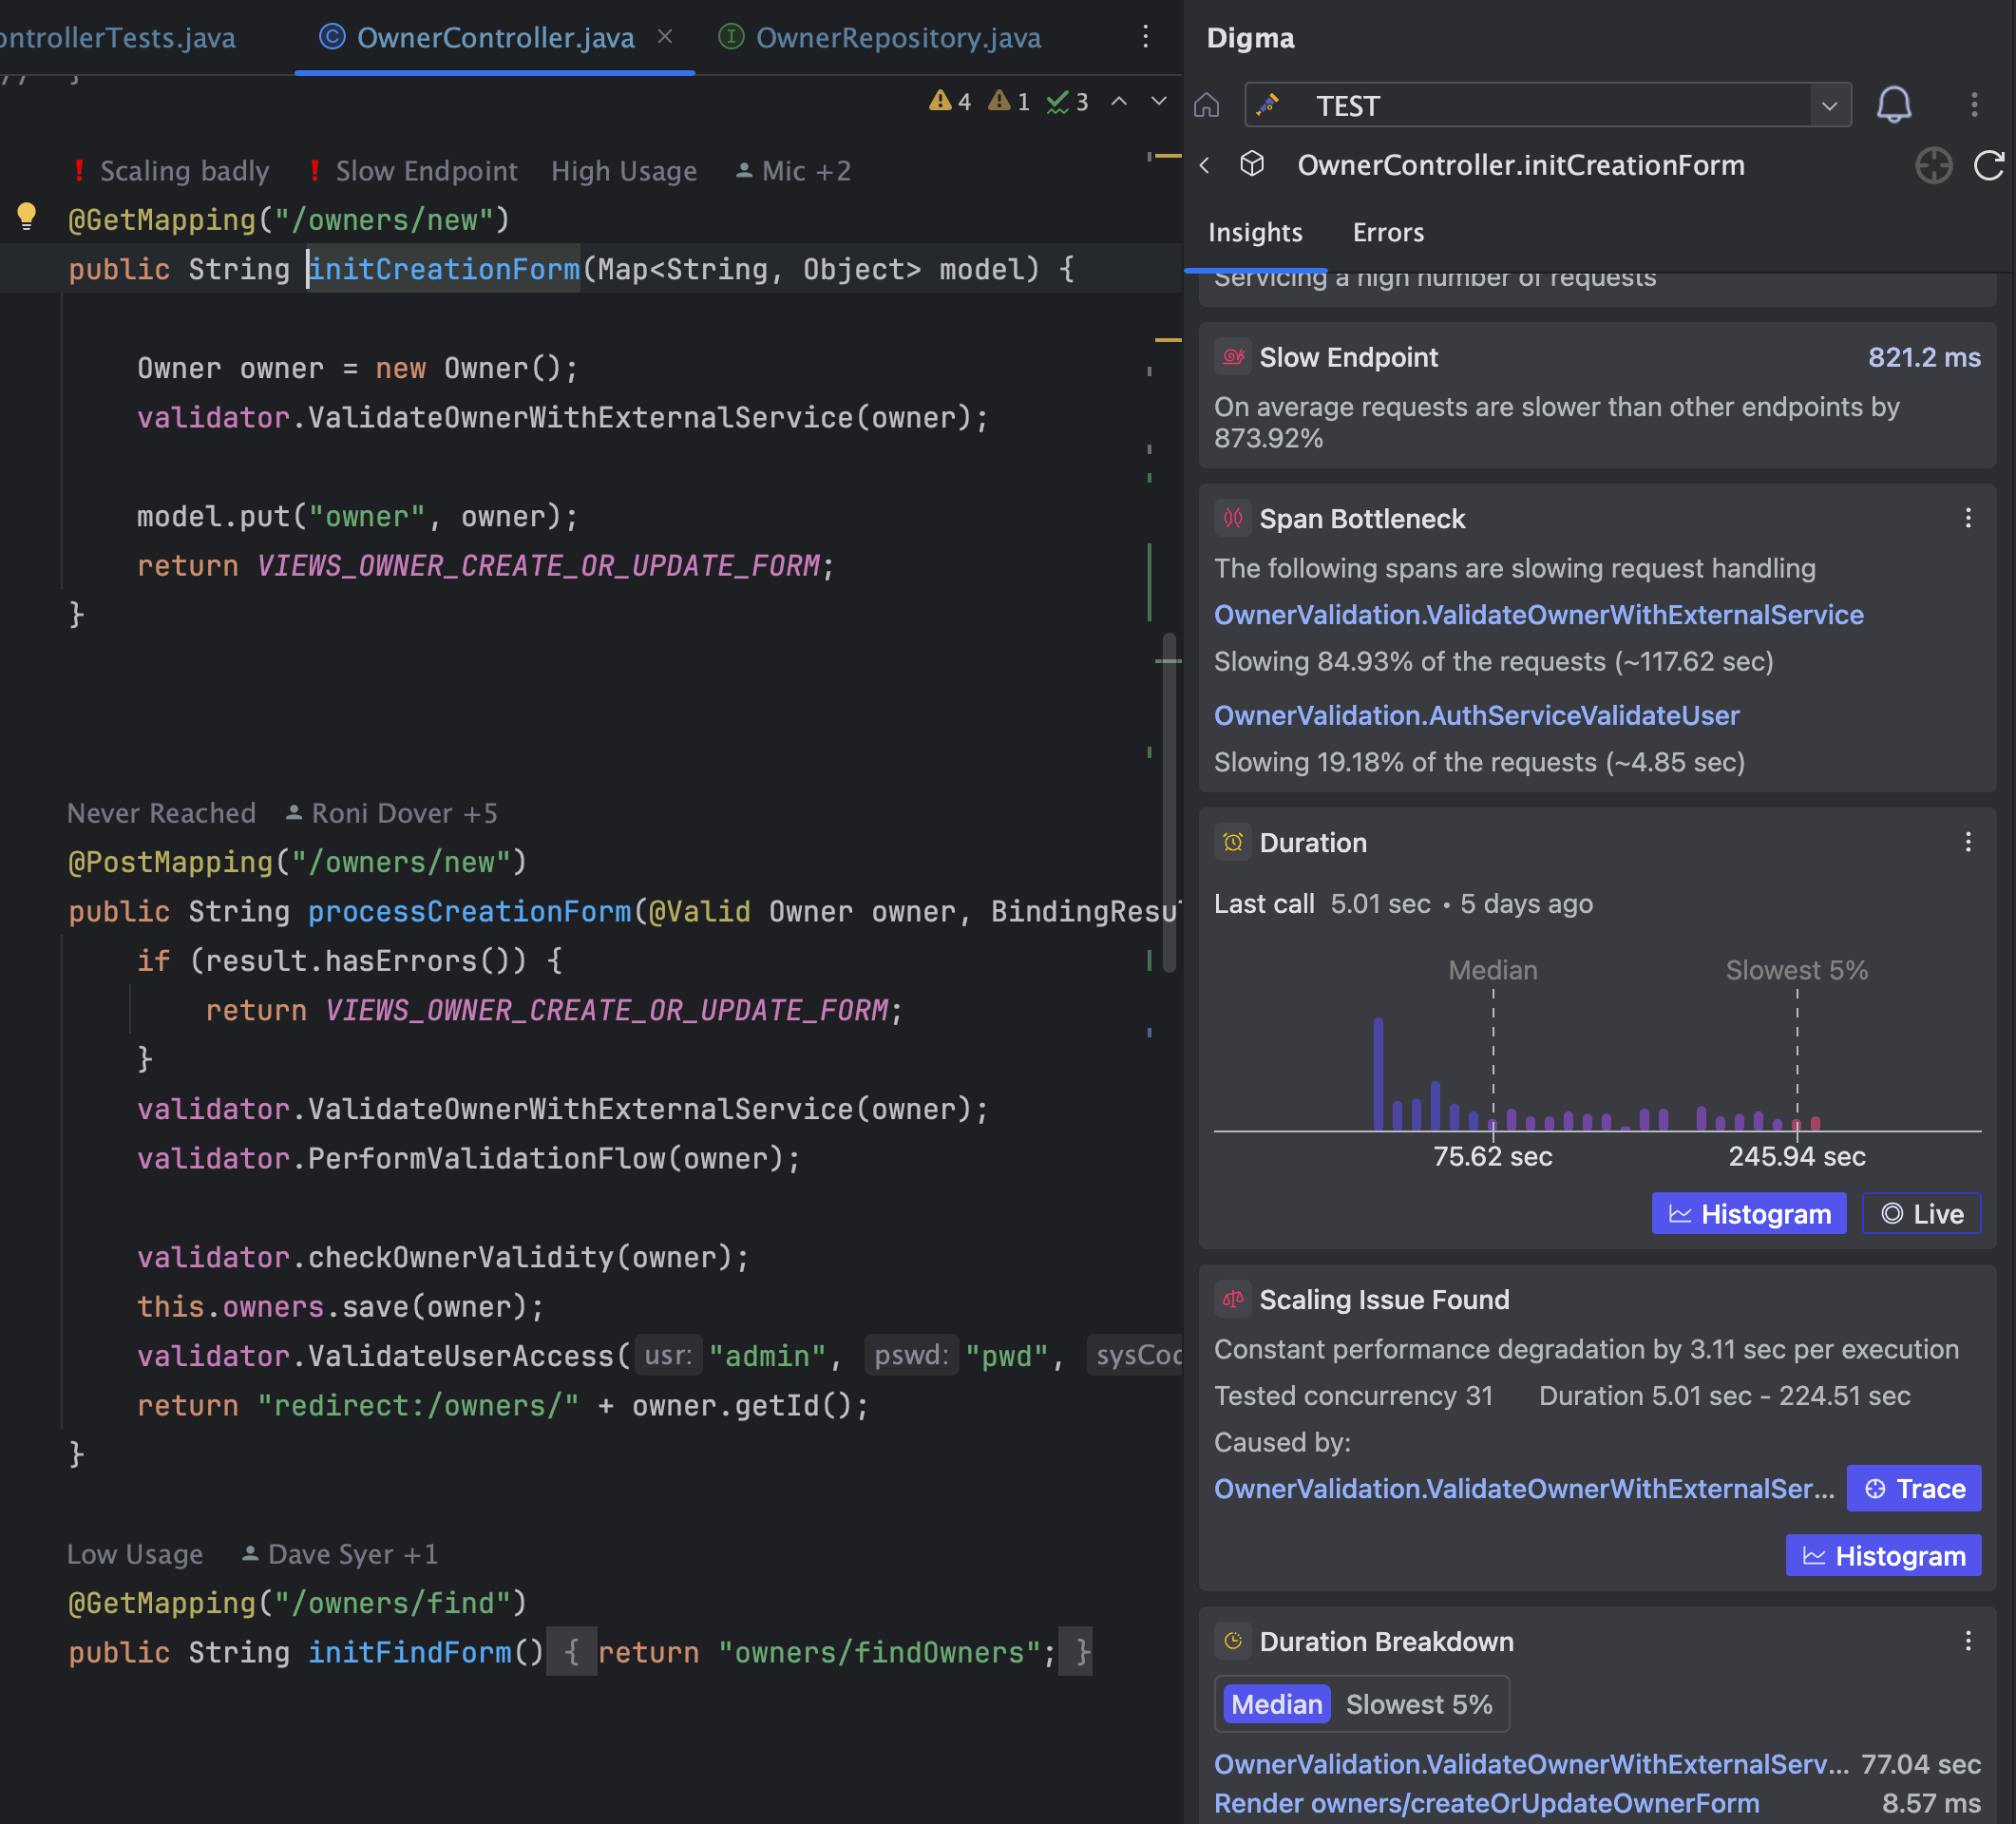Click the High Usage code lens
Viewport: 2016px width, 1824px height.
(x=624, y=171)
